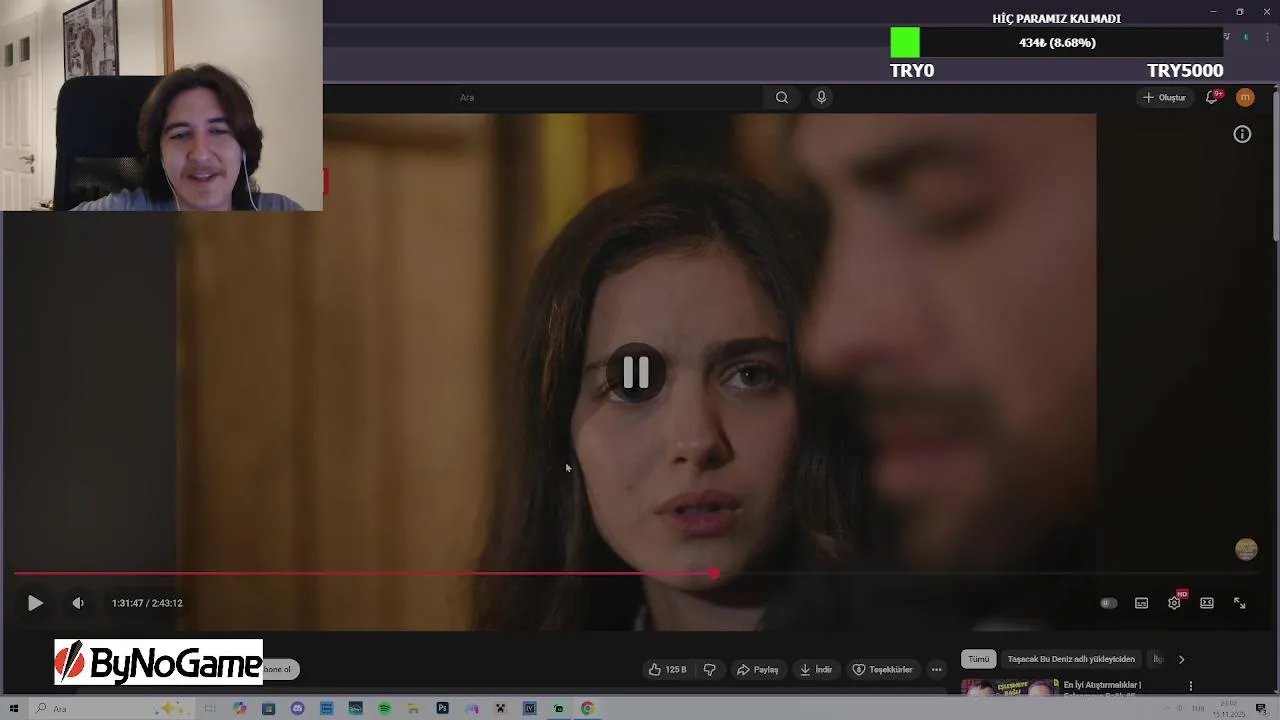The width and height of the screenshot is (1280, 720).
Task: Turn on subtitles with the captions icon
Action: [x=1141, y=603]
